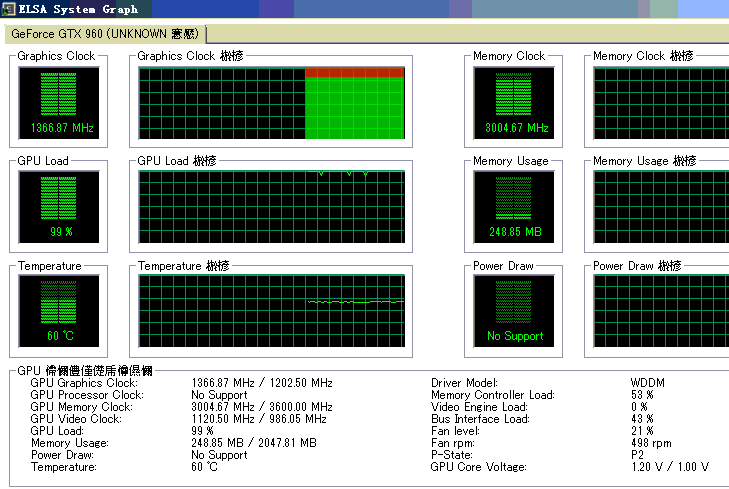Click the Power Draw gauge meter
The image size is (729, 489).
point(514,311)
